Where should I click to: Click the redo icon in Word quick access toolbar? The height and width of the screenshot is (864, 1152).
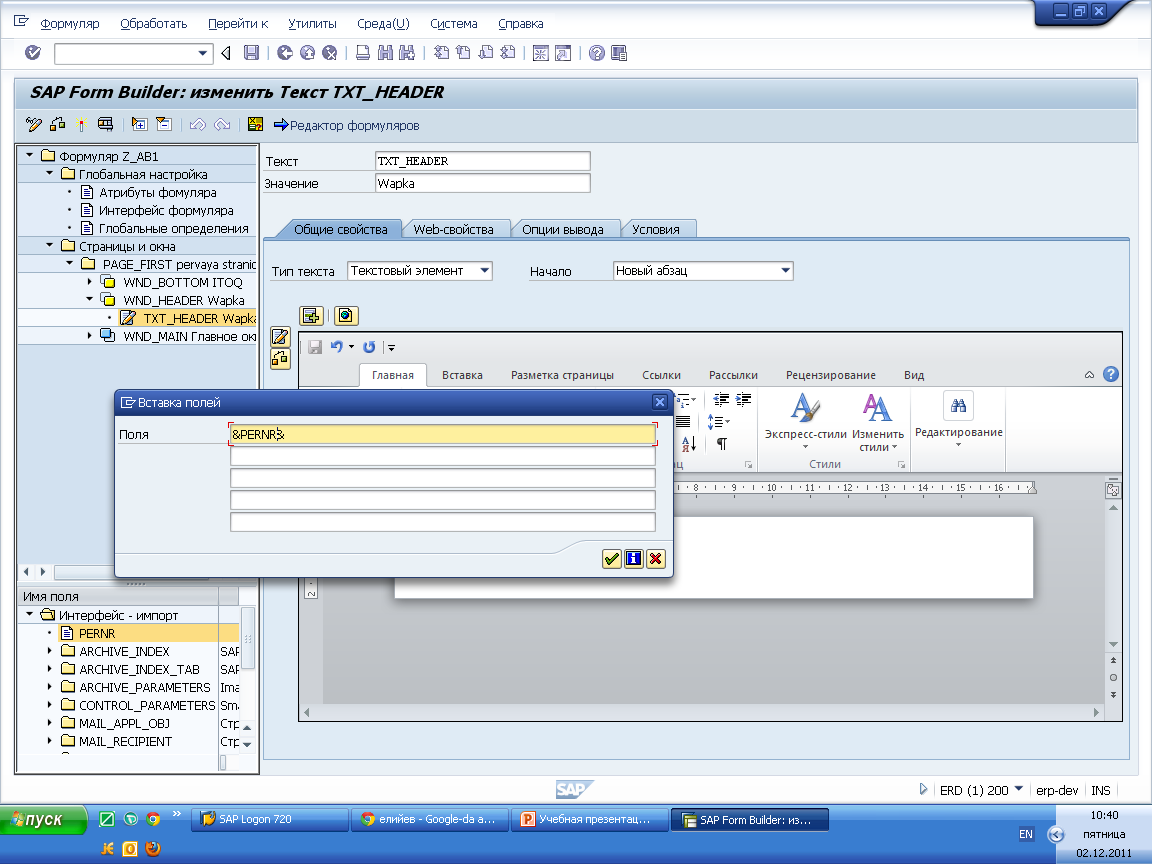point(369,347)
